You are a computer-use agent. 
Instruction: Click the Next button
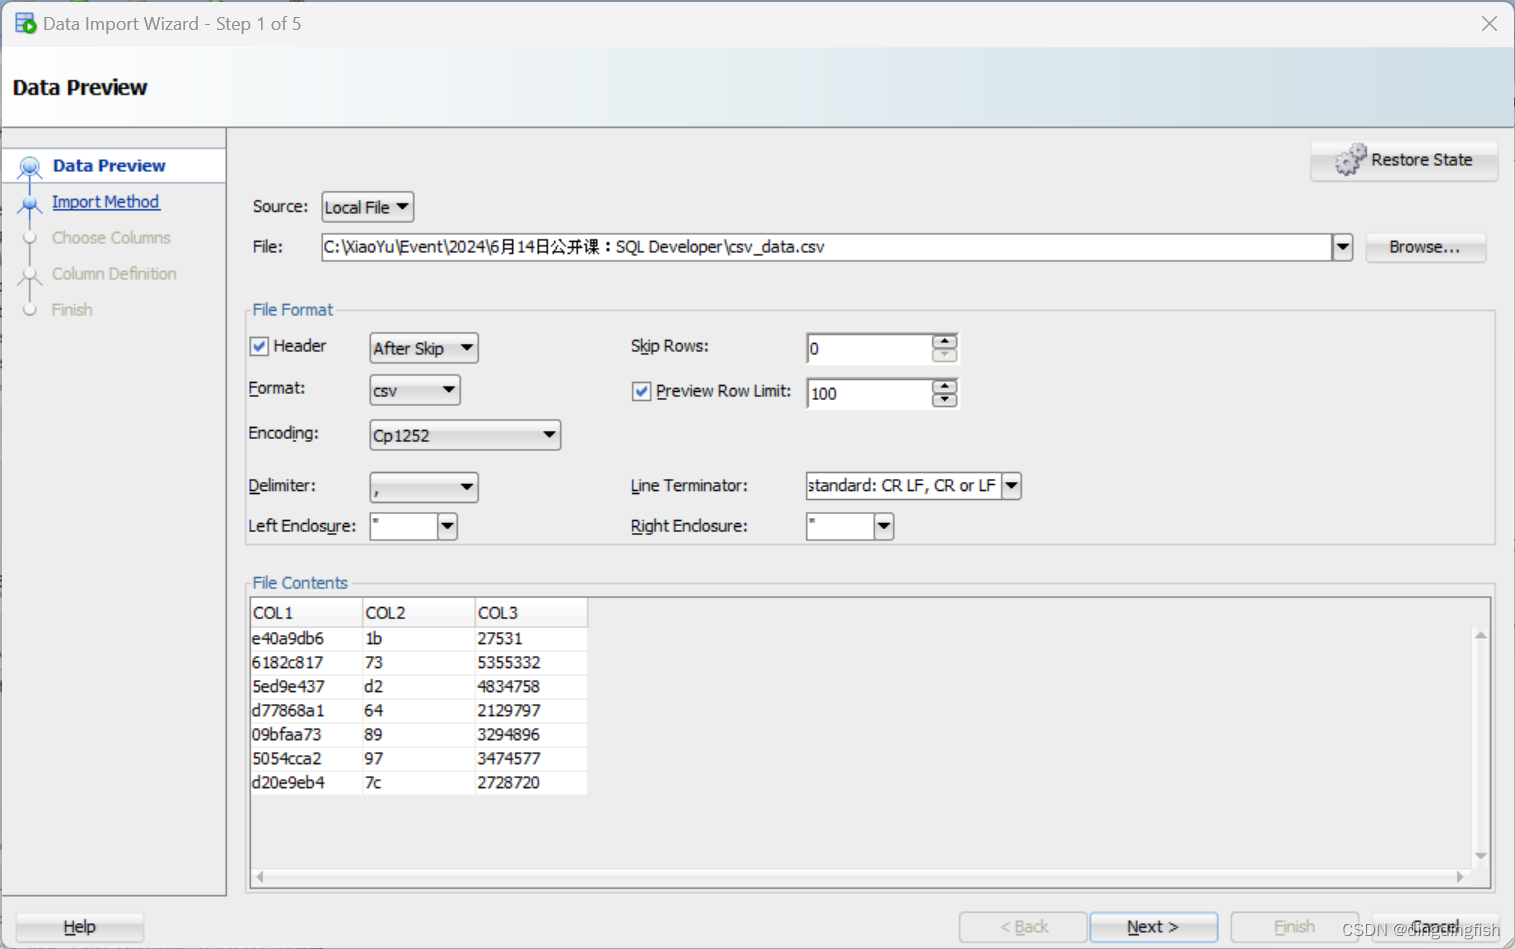coord(1152,927)
